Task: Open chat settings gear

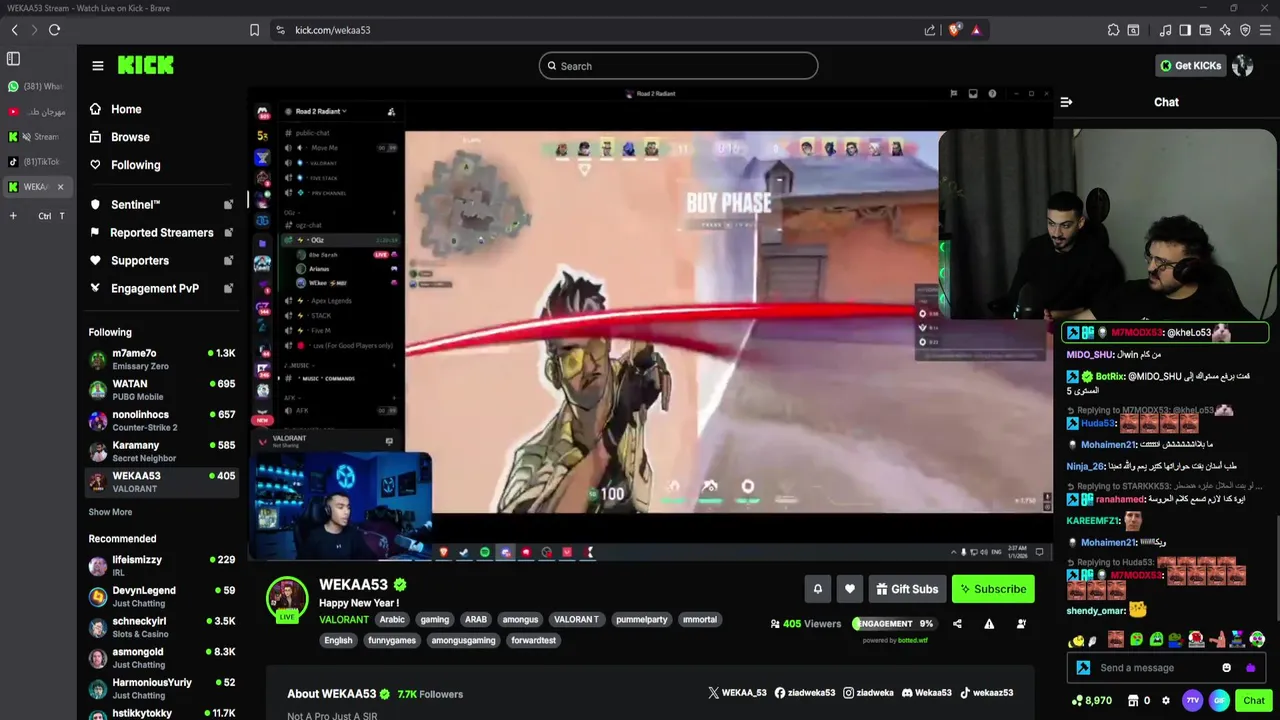Action: pyautogui.click(x=1165, y=701)
